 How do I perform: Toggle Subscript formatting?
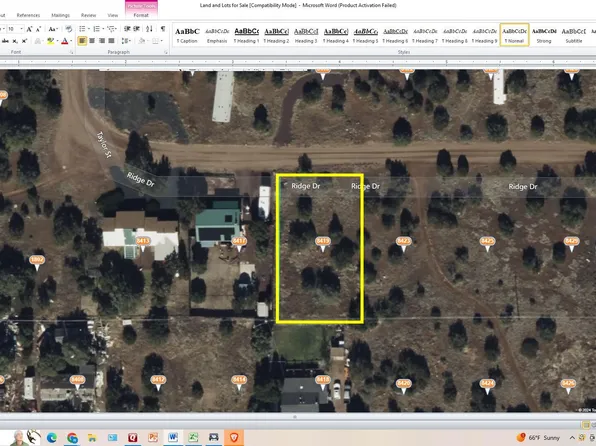coord(15,41)
